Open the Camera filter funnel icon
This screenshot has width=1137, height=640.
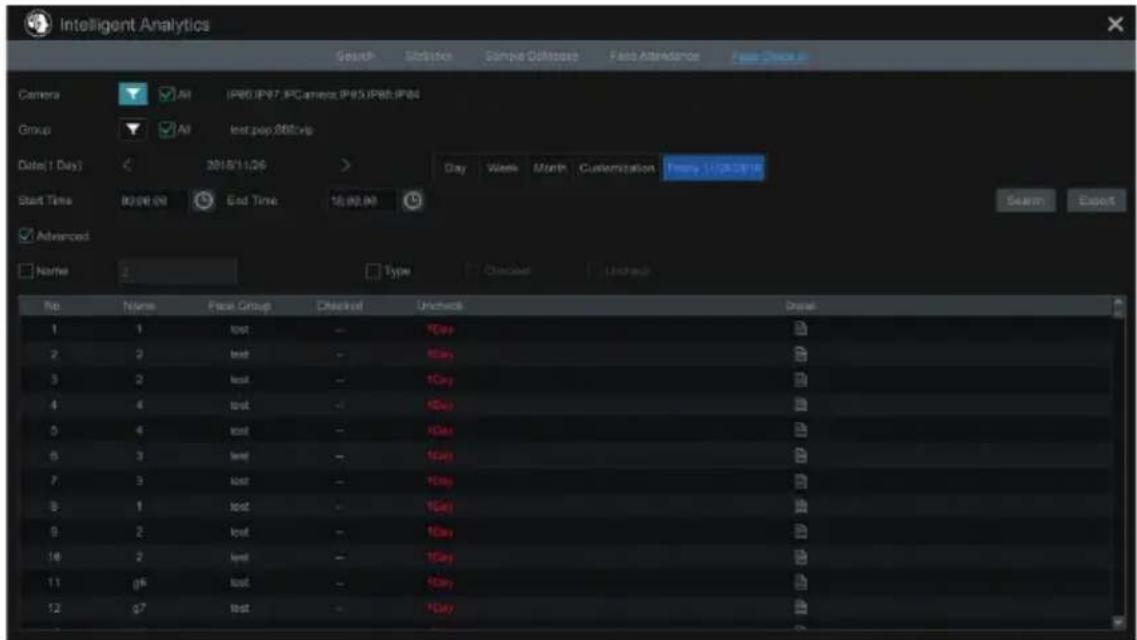[133, 94]
